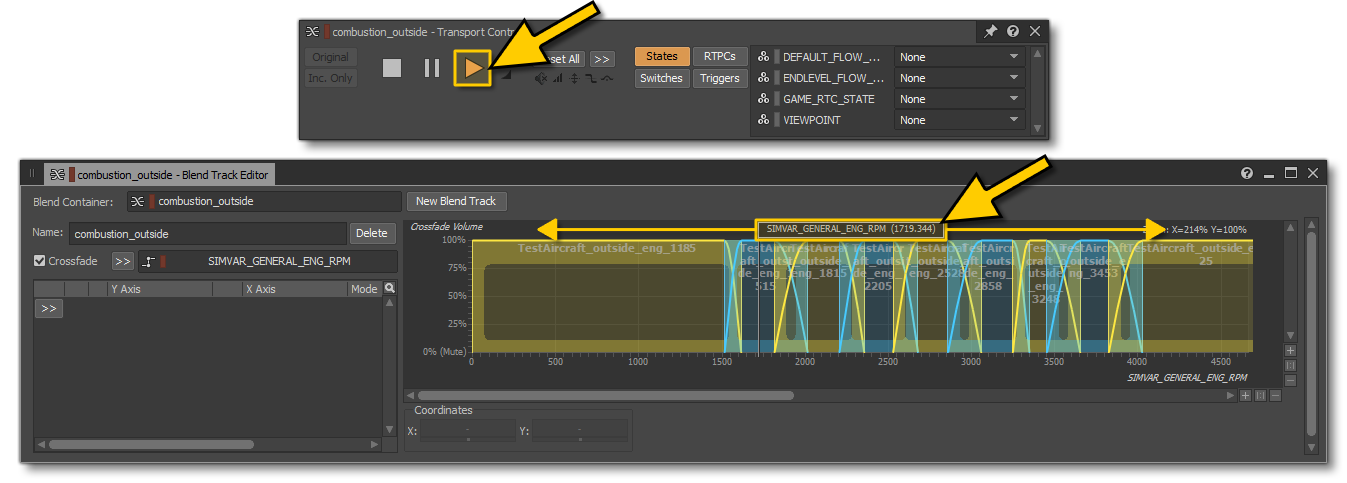Click the GAME_RTC_STATE label
This screenshot has width=1347, height=483.
tap(829, 99)
